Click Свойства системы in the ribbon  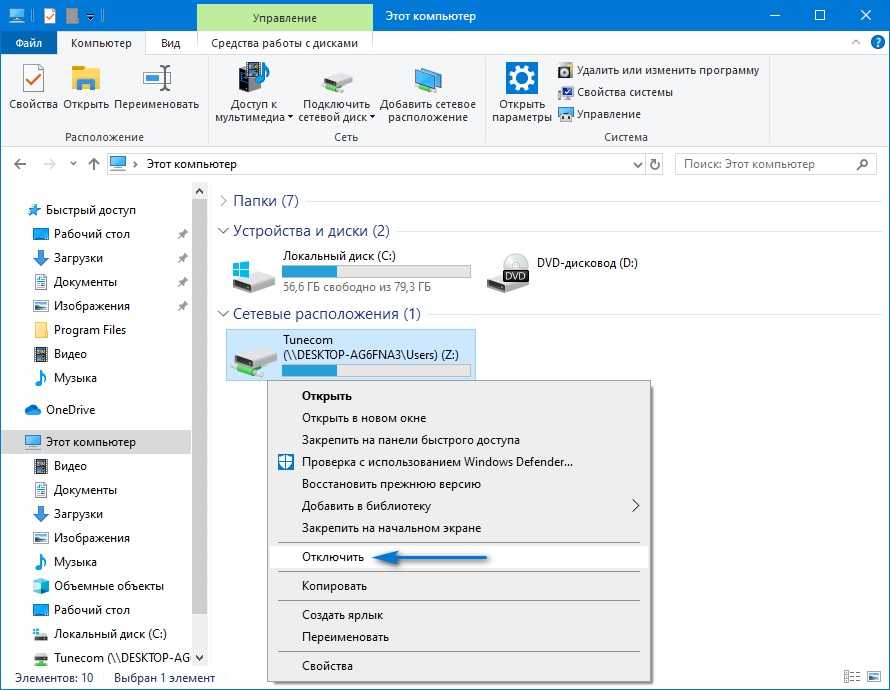(x=624, y=92)
